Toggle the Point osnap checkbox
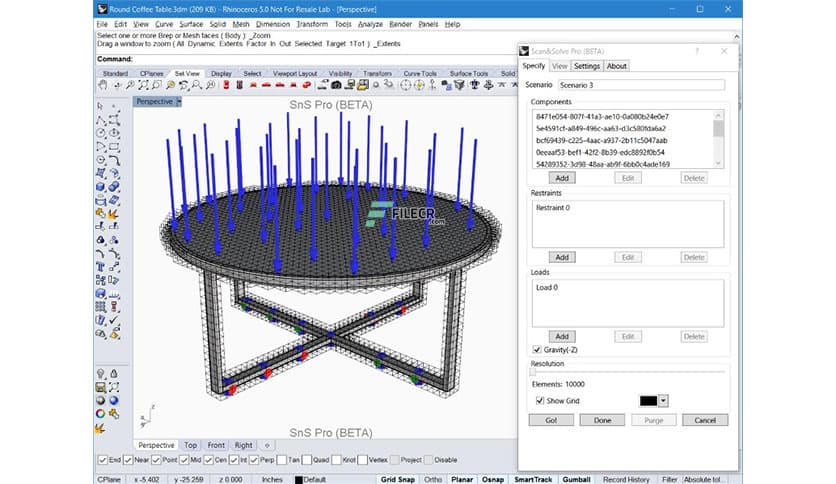836x484 pixels. tap(156, 460)
